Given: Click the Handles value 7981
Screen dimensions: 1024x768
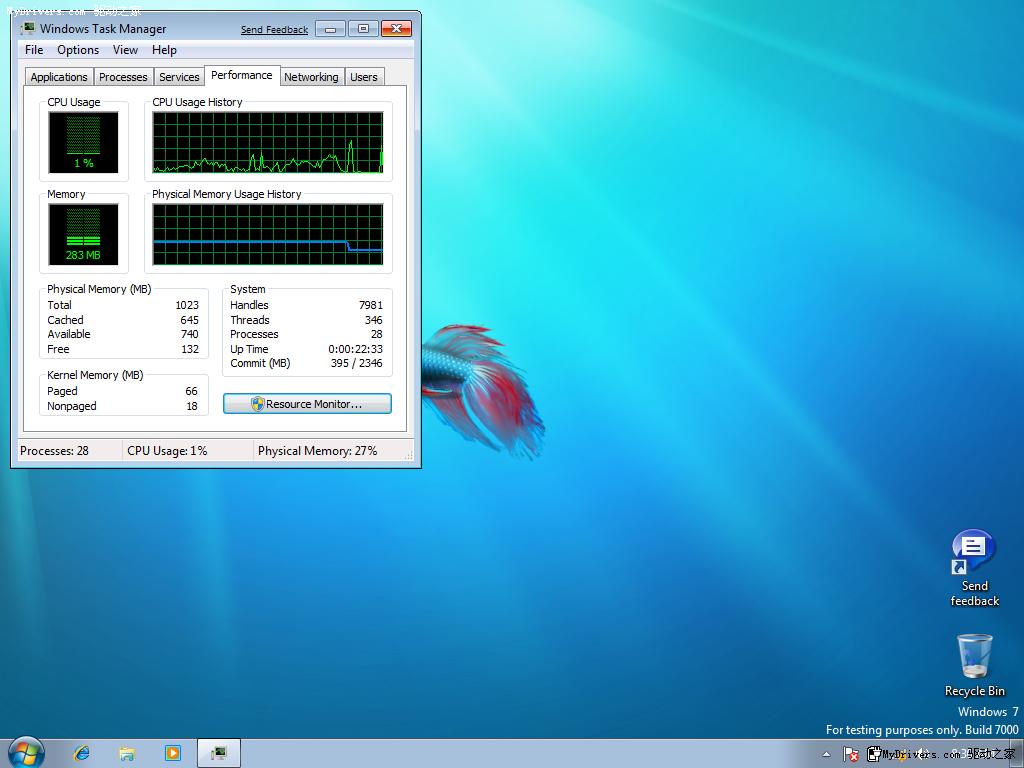Looking at the screenshot, I should pyautogui.click(x=370, y=305).
